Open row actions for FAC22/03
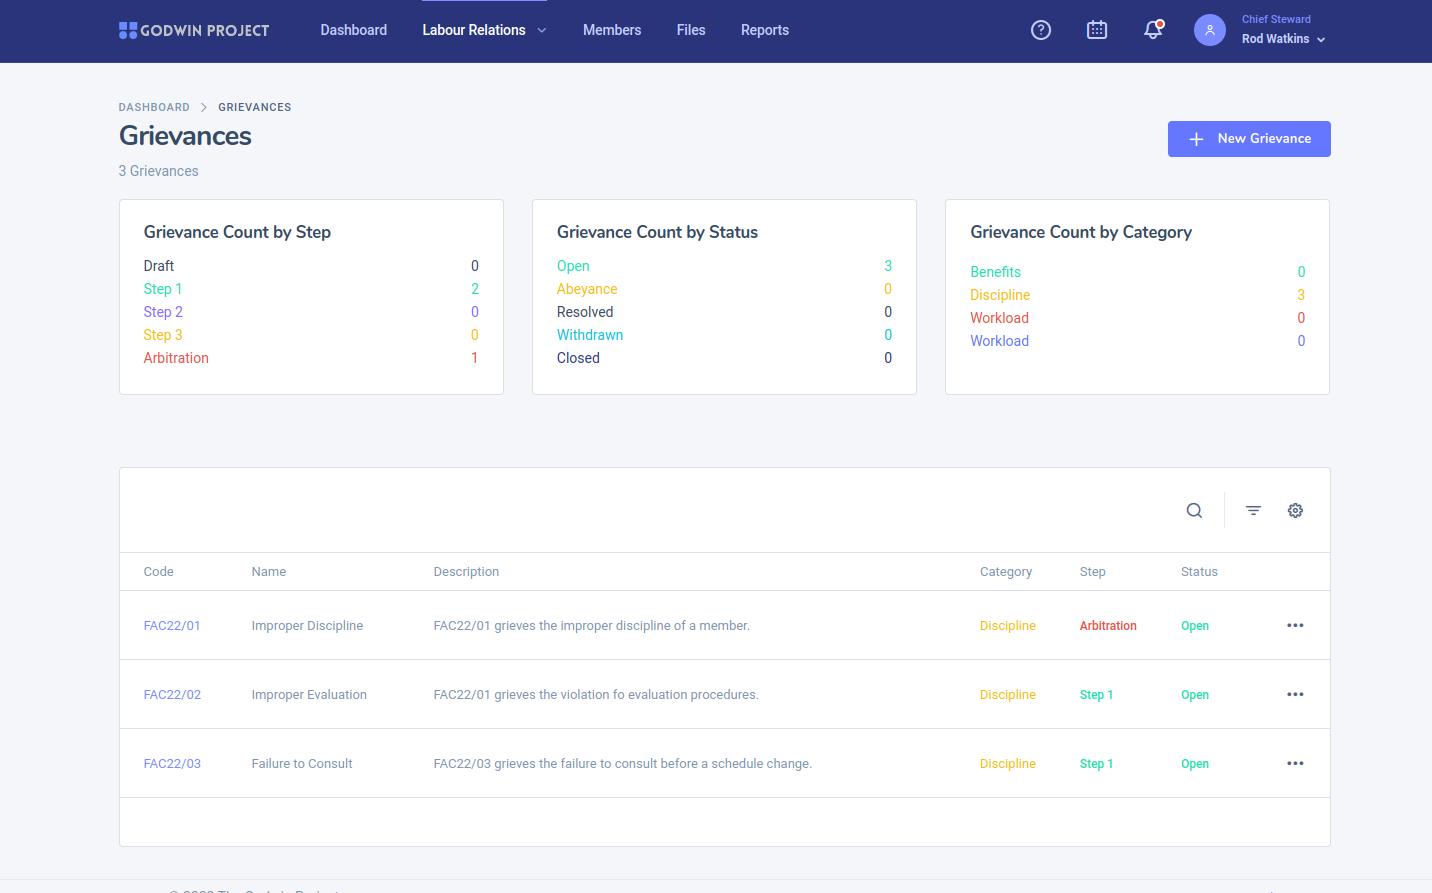1432x893 pixels. click(x=1295, y=764)
